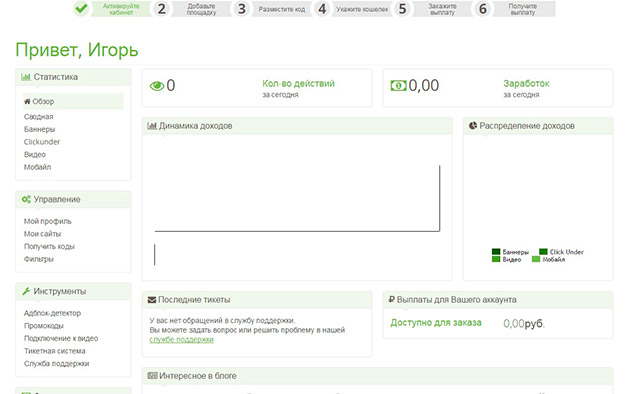Click the Мобайл light green legend swatch
Viewport: 630px width, 394px height.
(x=536, y=259)
